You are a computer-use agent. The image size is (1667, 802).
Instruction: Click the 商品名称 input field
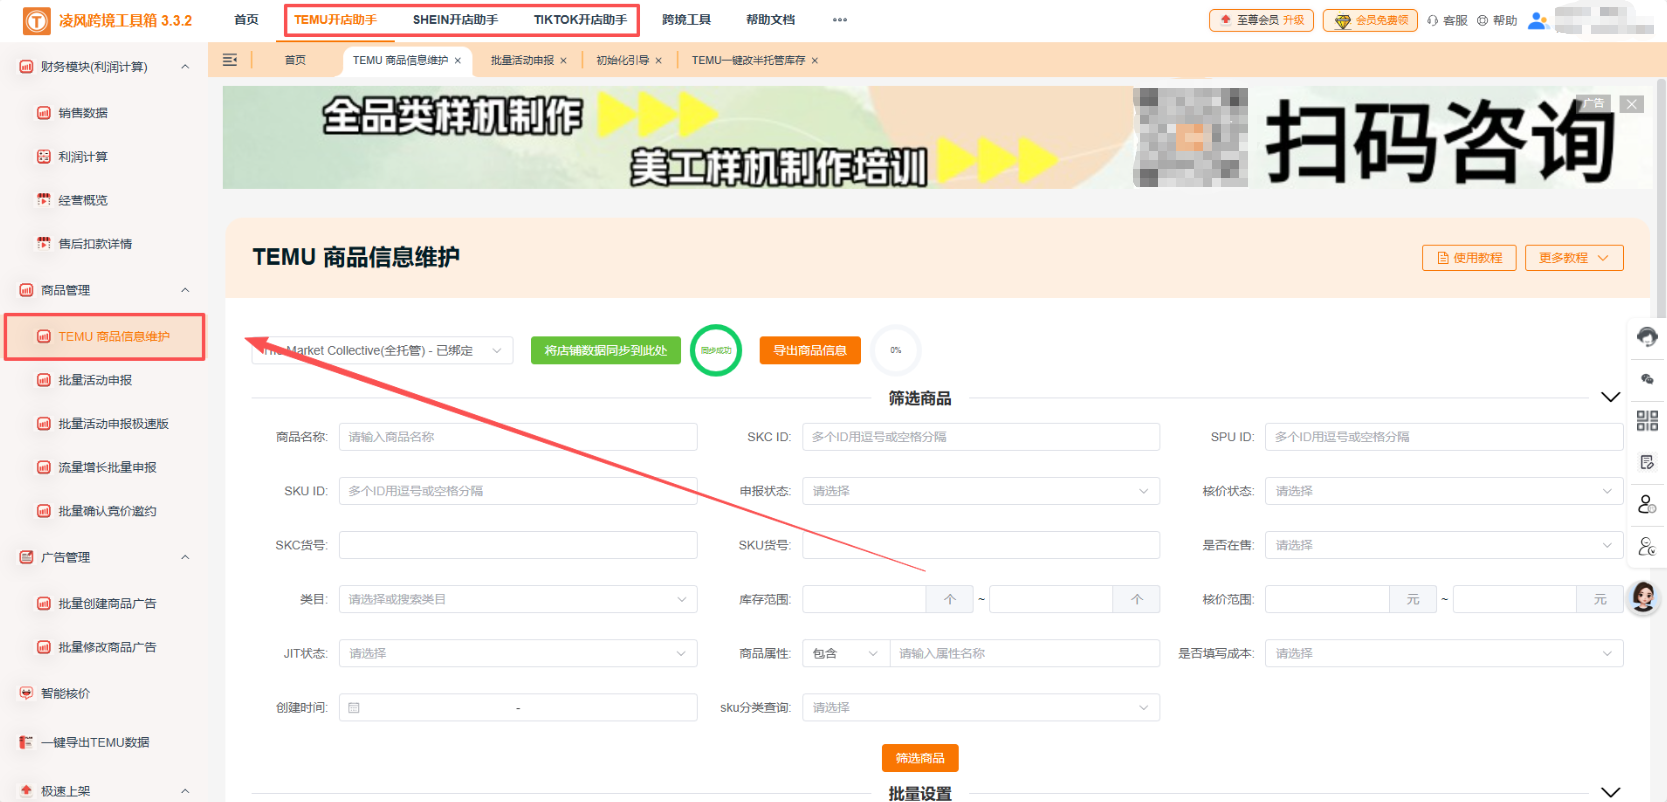[518, 437]
